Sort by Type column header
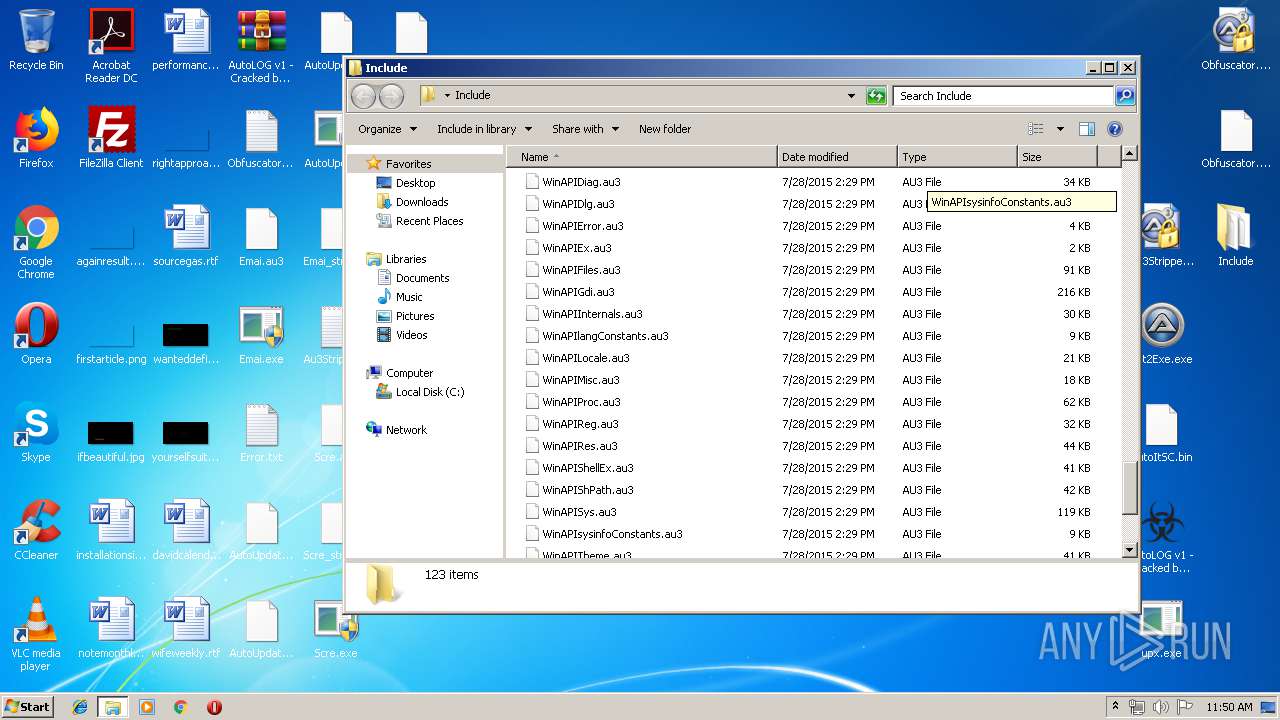Screen dimensions: 1280x720 tap(957, 157)
